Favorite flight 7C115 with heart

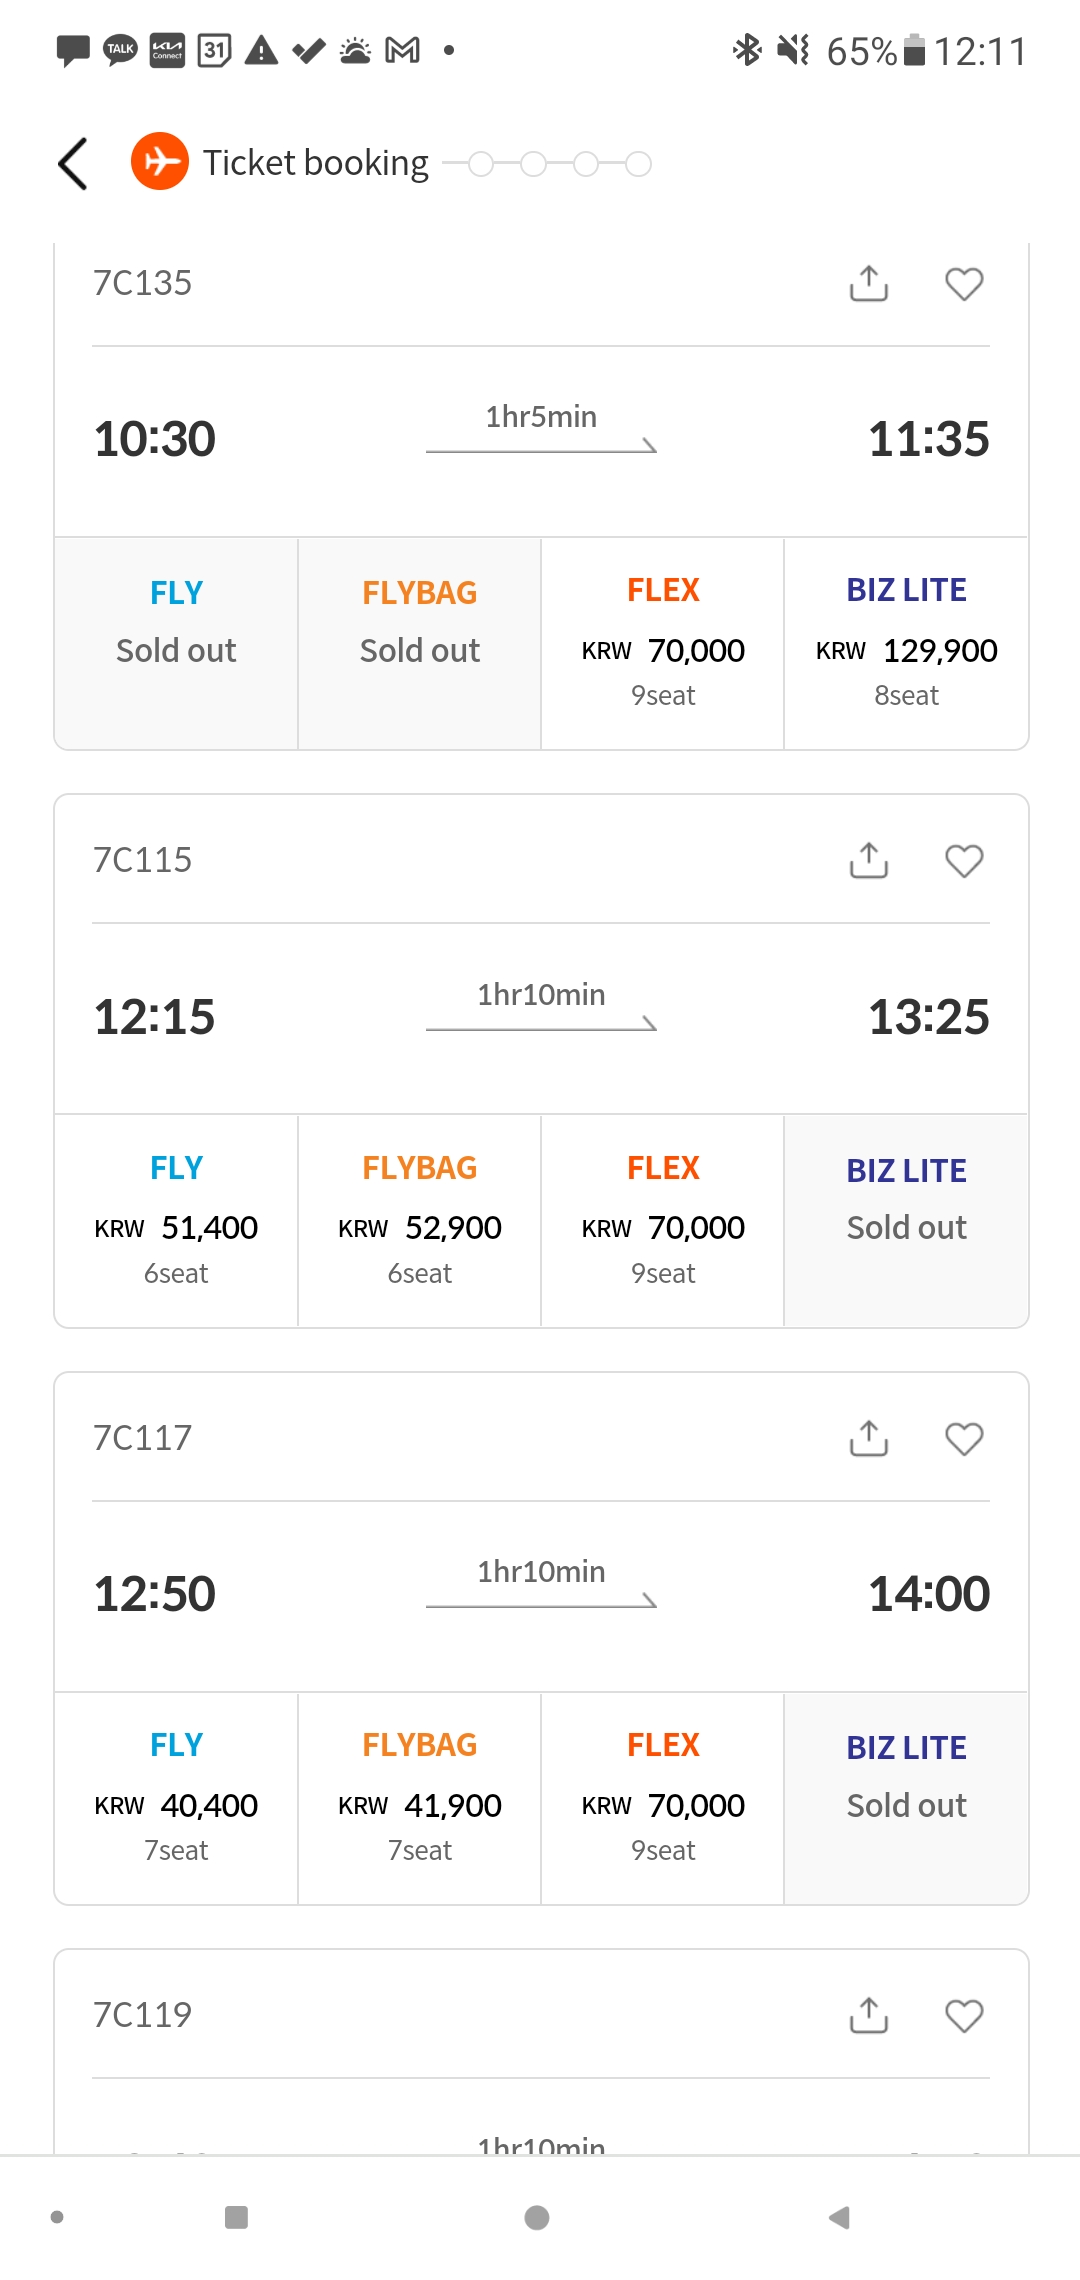pyautogui.click(x=964, y=861)
